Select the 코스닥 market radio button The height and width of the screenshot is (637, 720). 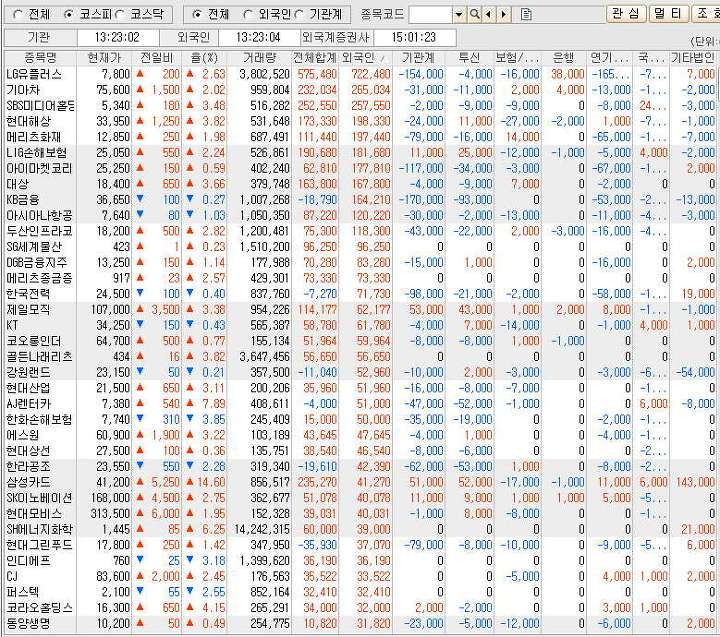119,15
